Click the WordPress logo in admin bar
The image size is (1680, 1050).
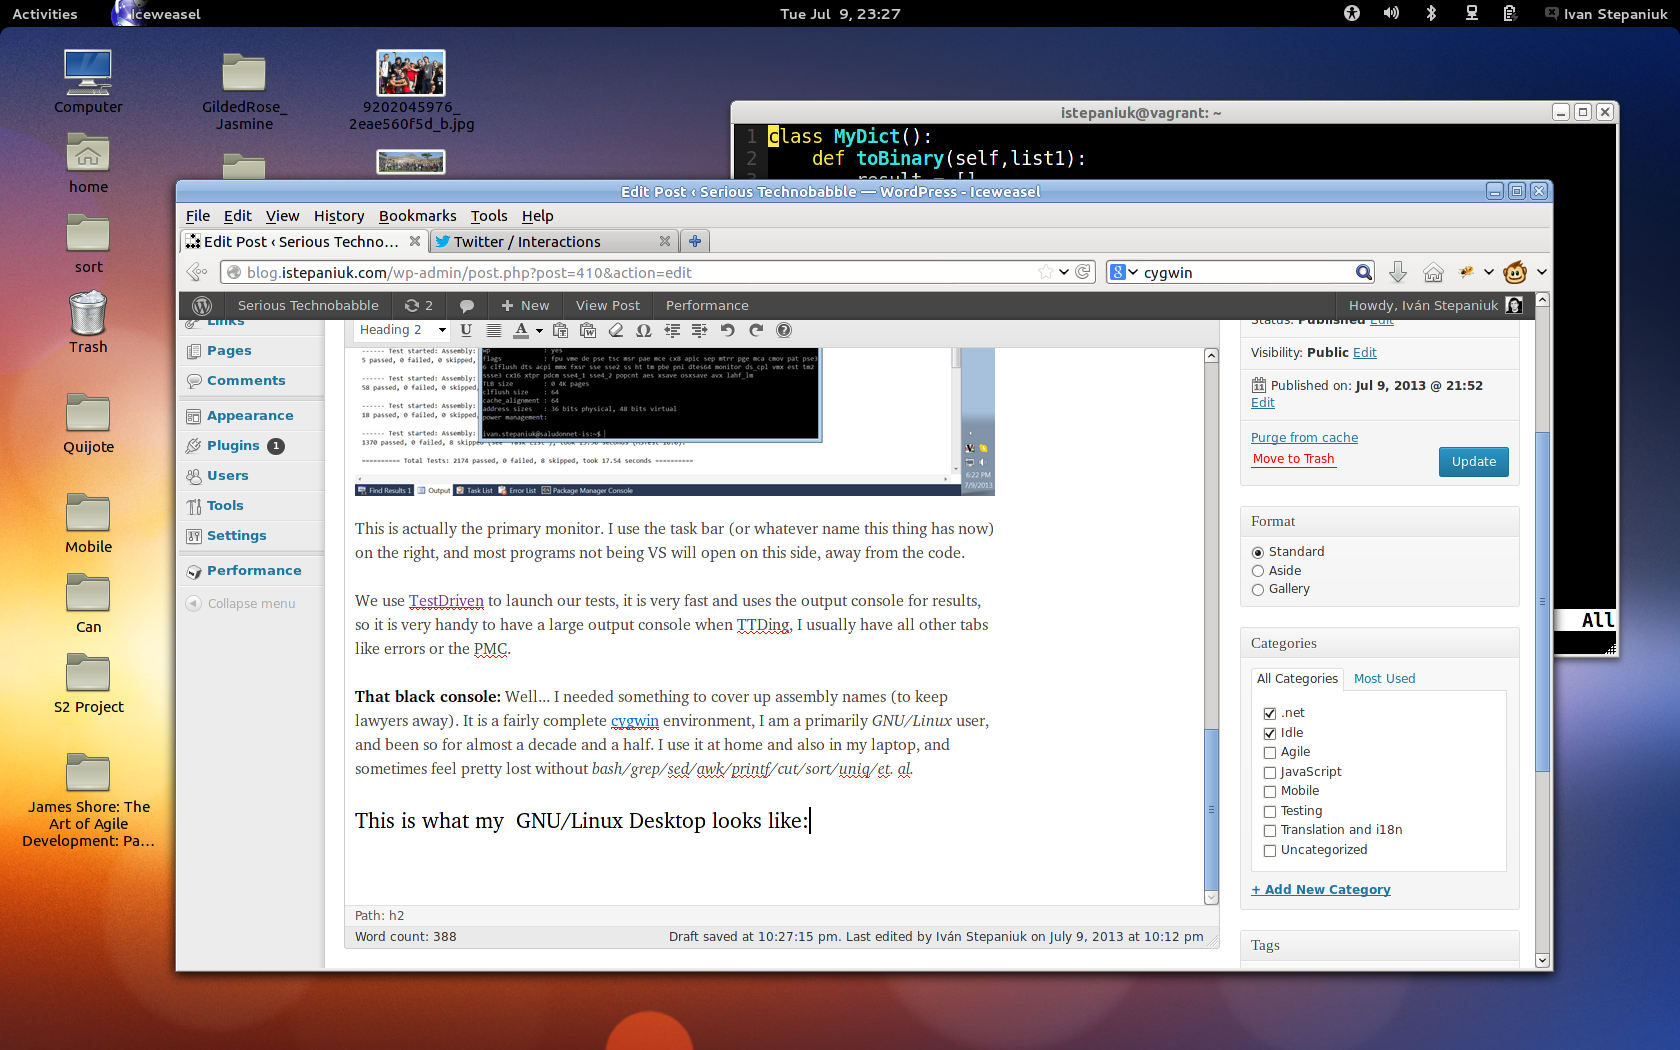(x=202, y=306)
